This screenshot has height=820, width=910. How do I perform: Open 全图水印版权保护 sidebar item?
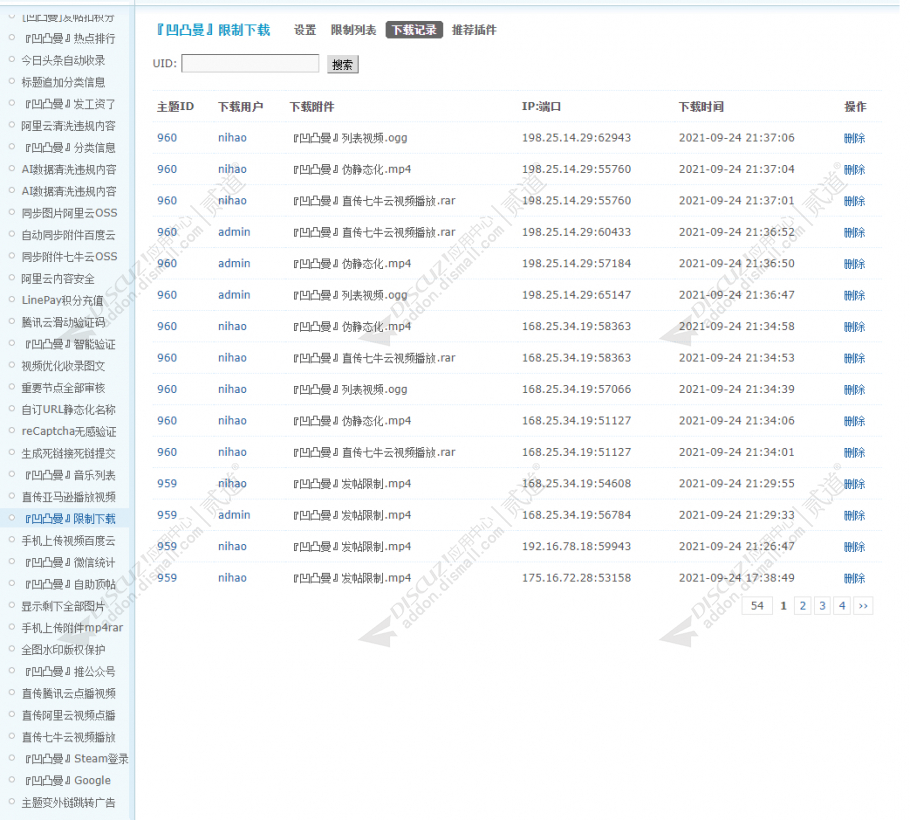[63, 650]
